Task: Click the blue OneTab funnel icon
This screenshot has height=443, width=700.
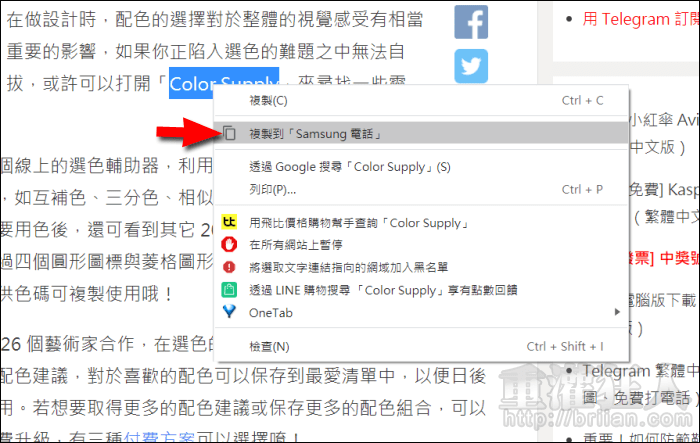Action: 229,311
